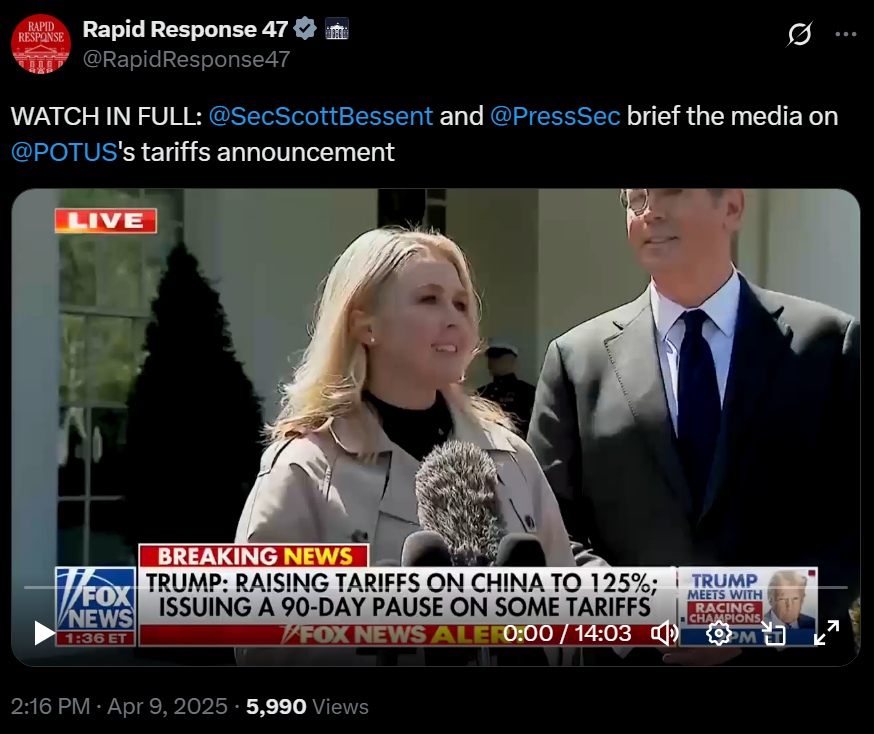Enter fullscreen with the expand arrows icon
Viewport: 874px width, 734px height.
827,633
